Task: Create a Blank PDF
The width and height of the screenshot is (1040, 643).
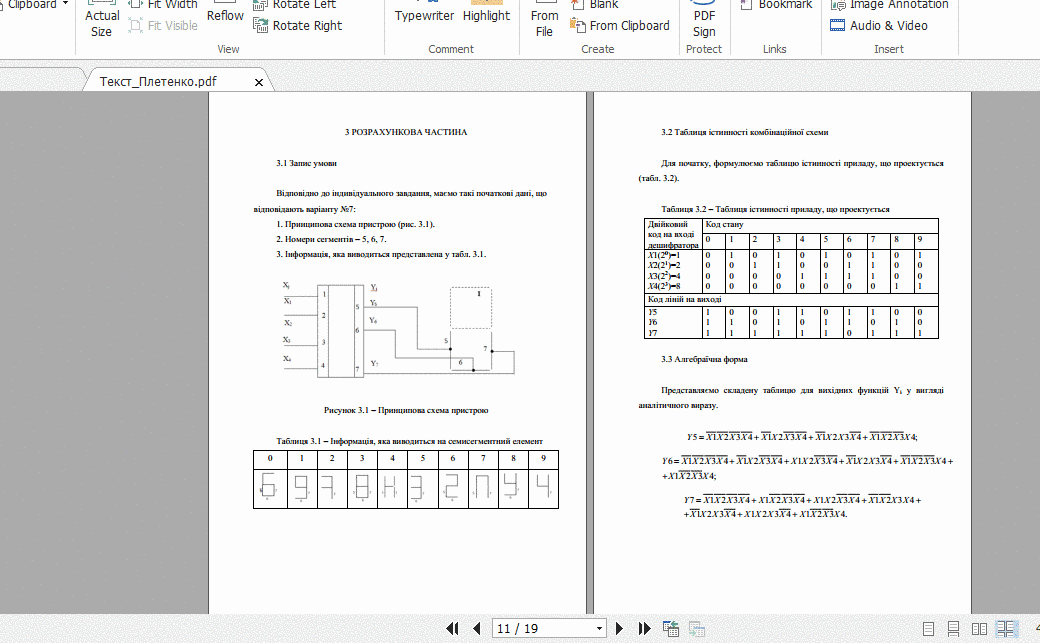Action: (596, 5)
